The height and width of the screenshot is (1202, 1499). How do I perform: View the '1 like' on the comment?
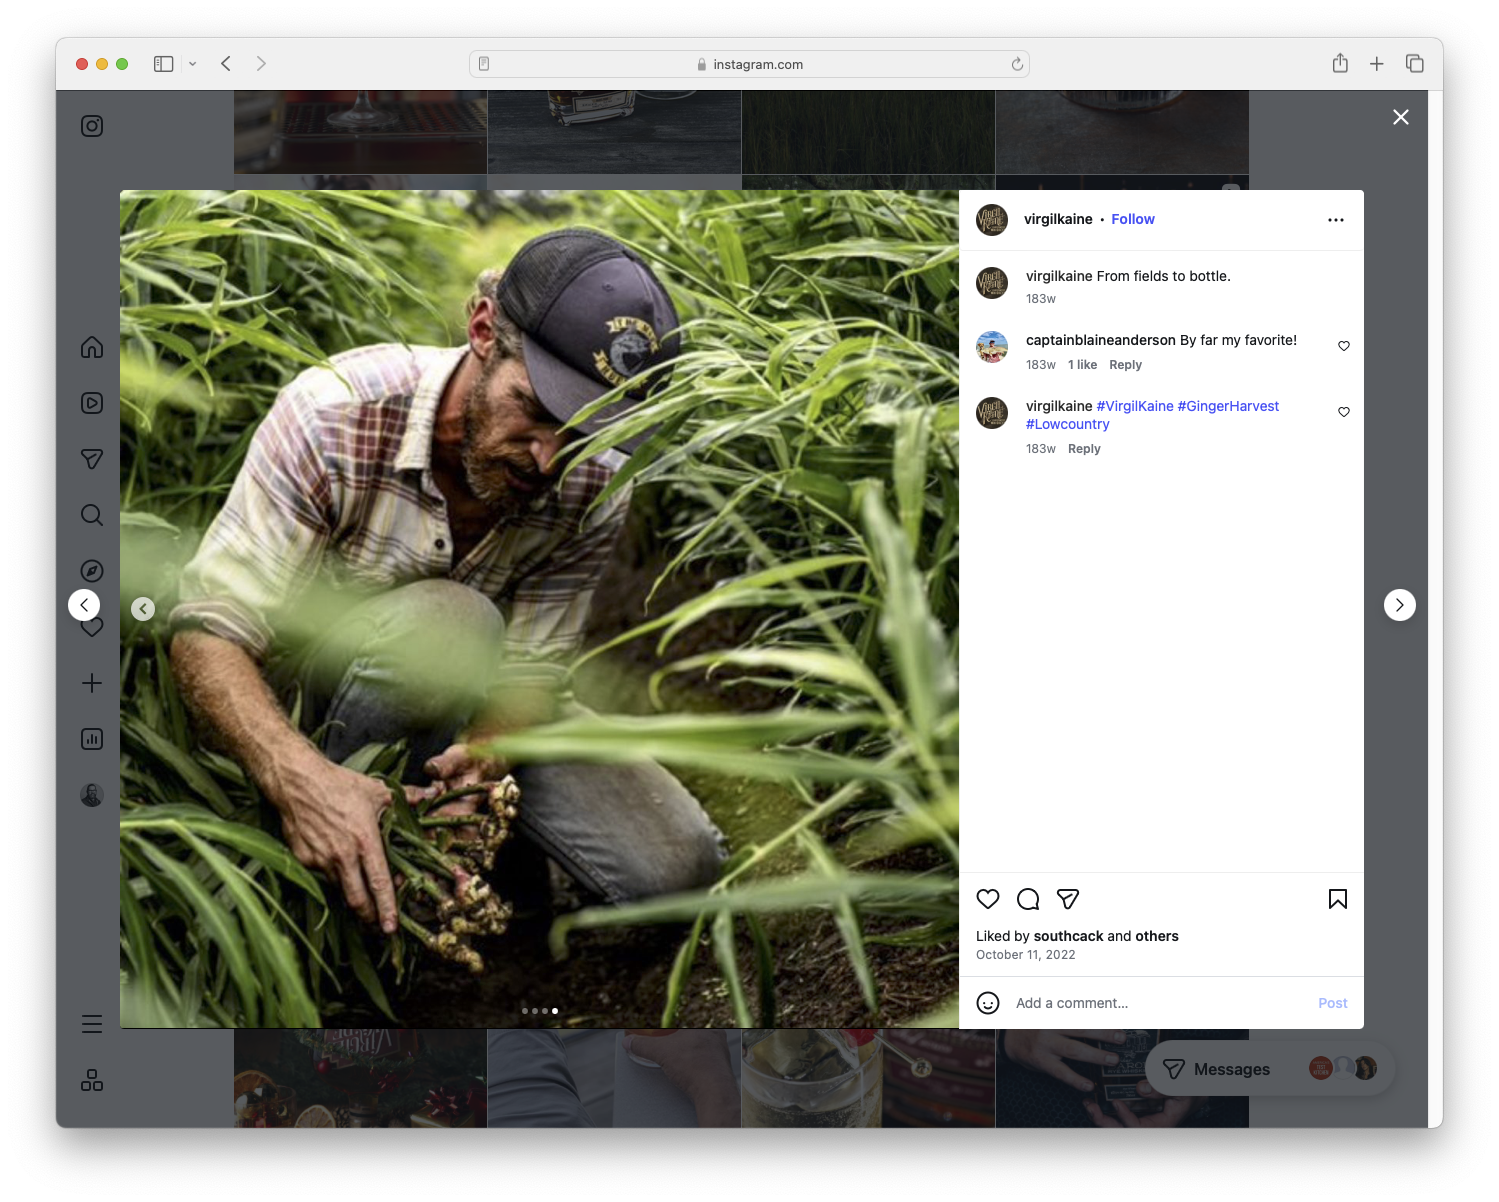click(1082, 365)
